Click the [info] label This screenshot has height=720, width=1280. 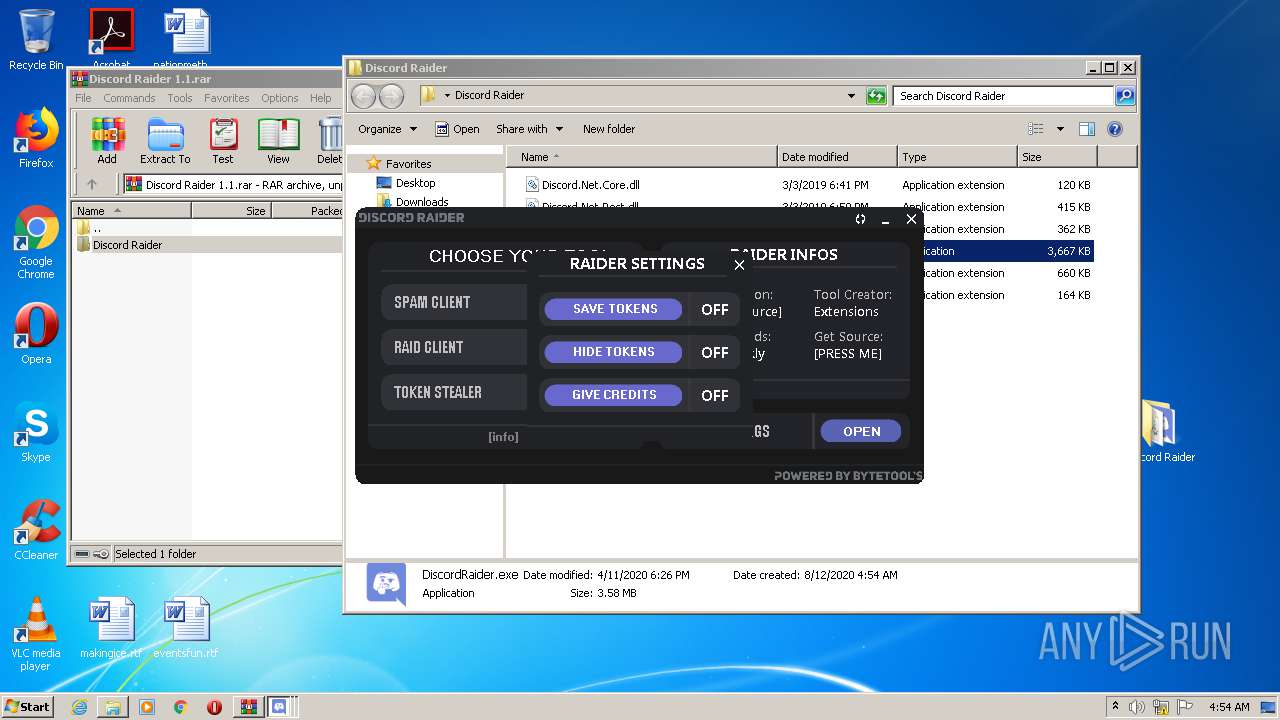[x=503, y=437]
